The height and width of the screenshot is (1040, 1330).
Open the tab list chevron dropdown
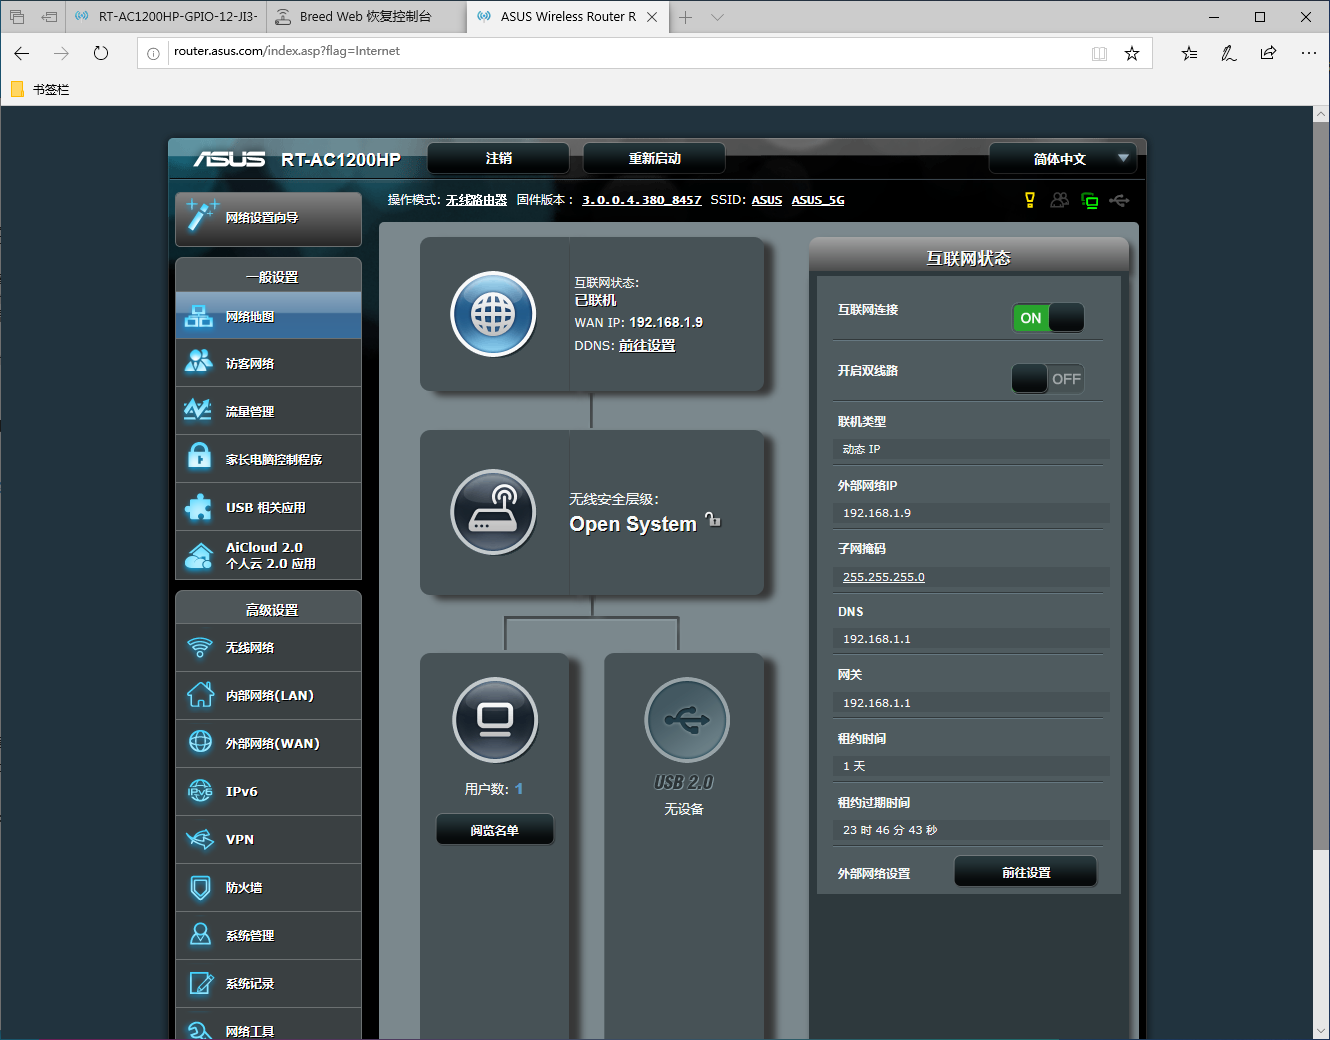[717, 17]
